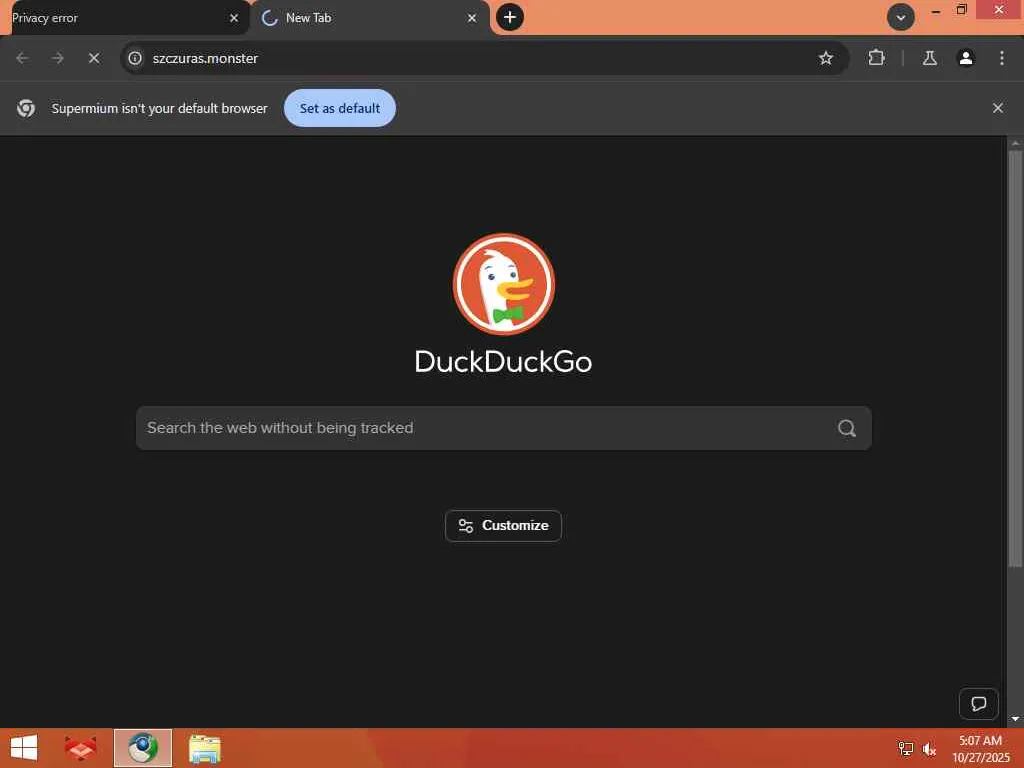Go forward to next page

pos(58,58)
